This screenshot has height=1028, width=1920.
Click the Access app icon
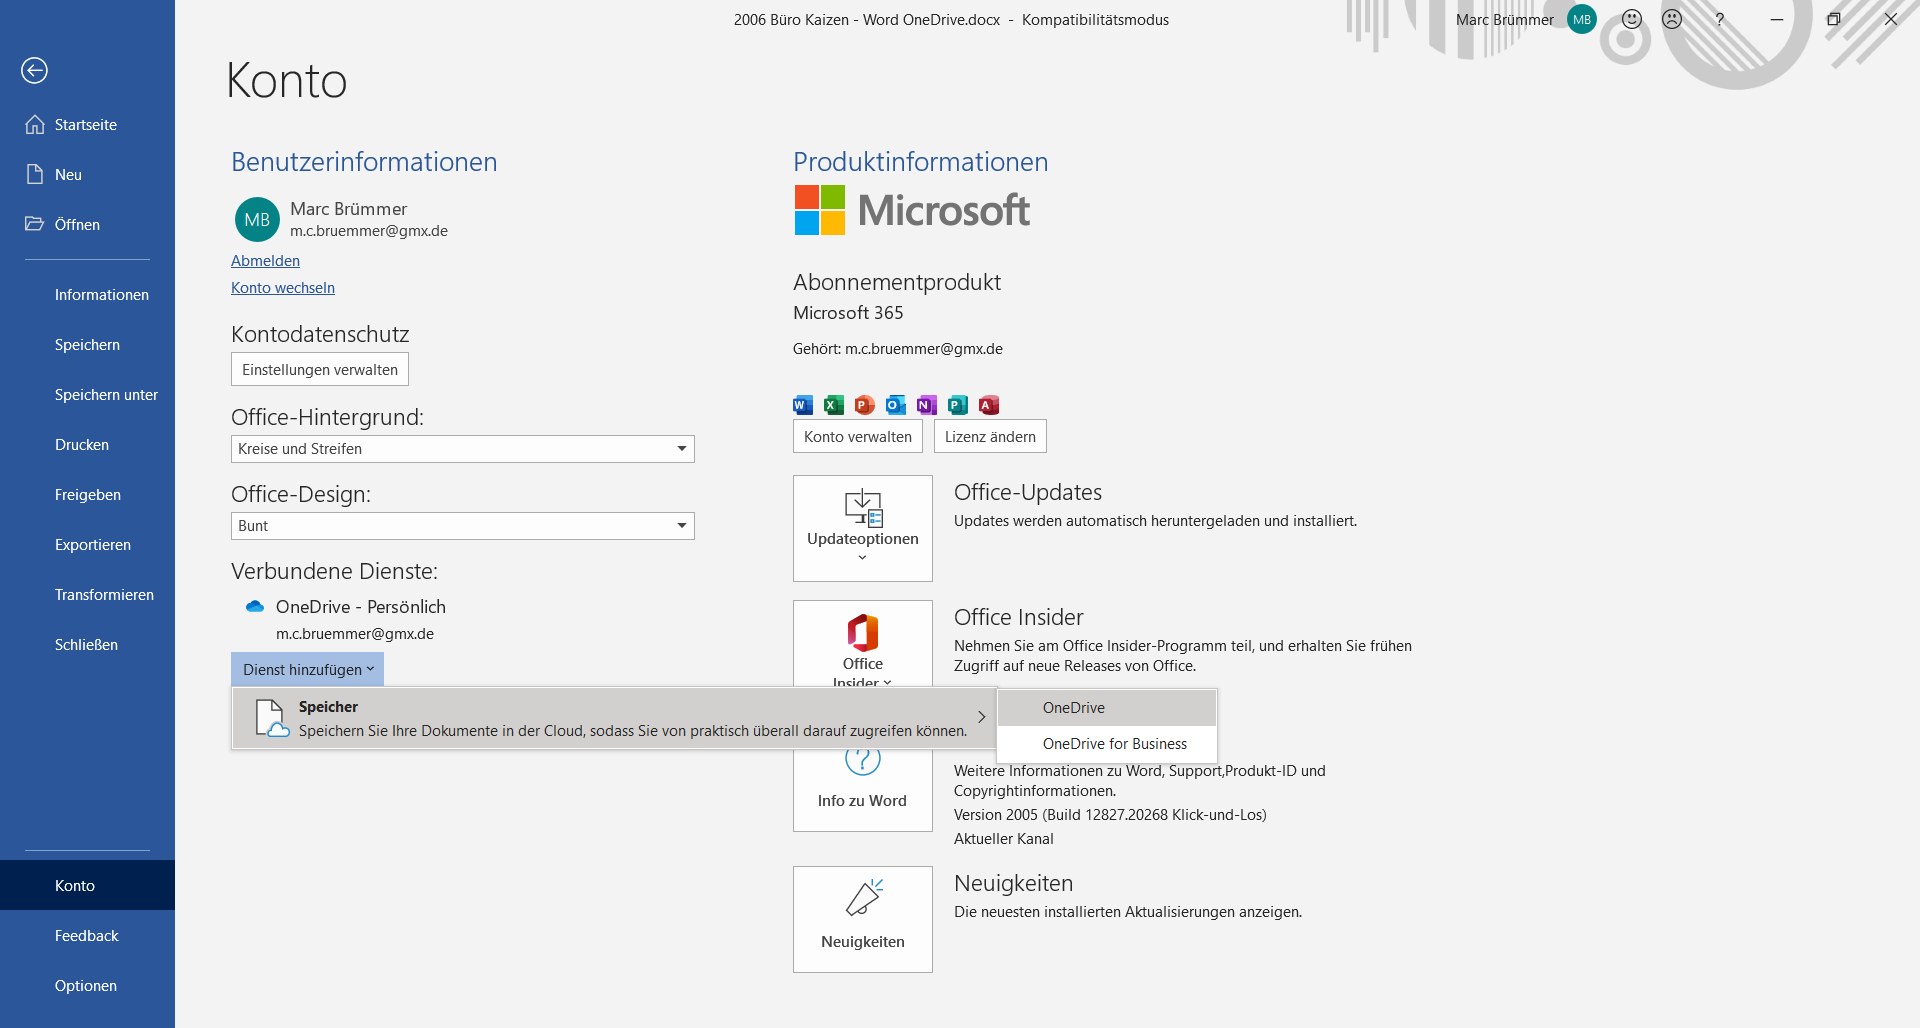(989, 405)
